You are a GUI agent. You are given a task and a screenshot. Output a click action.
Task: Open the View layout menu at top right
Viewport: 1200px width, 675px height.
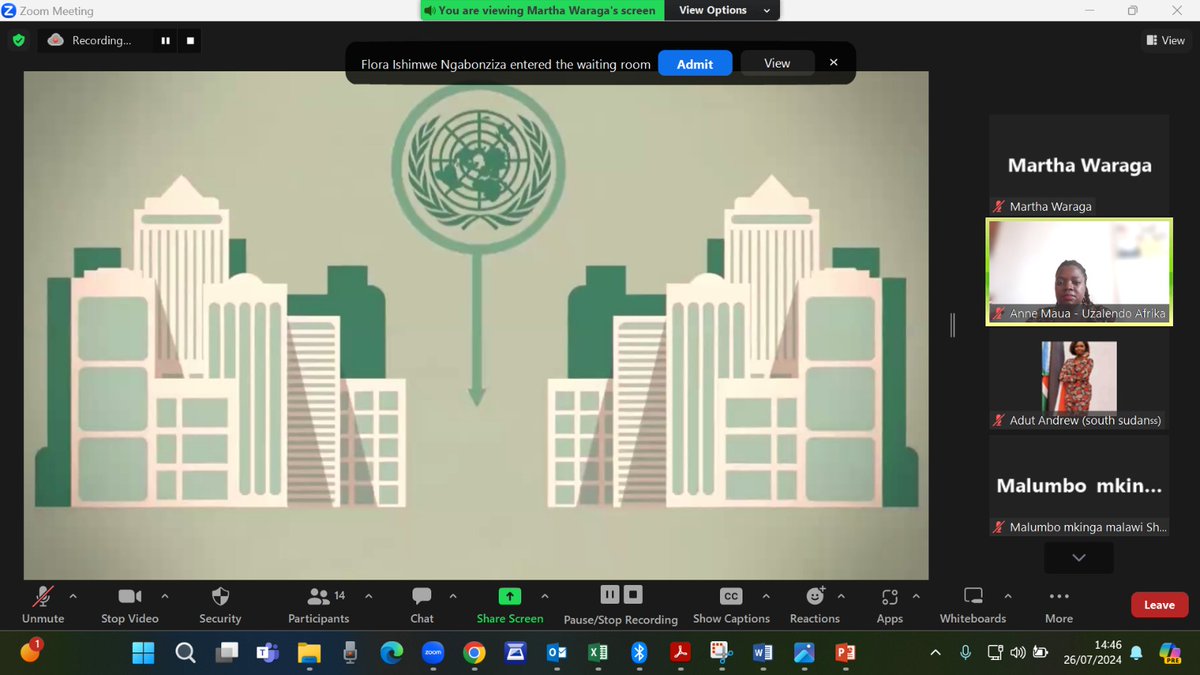coord(1165,40)
